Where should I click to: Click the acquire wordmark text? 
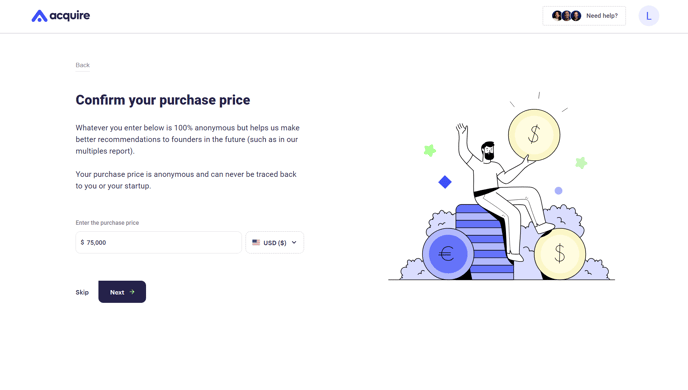pyautogui.click(x=69, y=16)
